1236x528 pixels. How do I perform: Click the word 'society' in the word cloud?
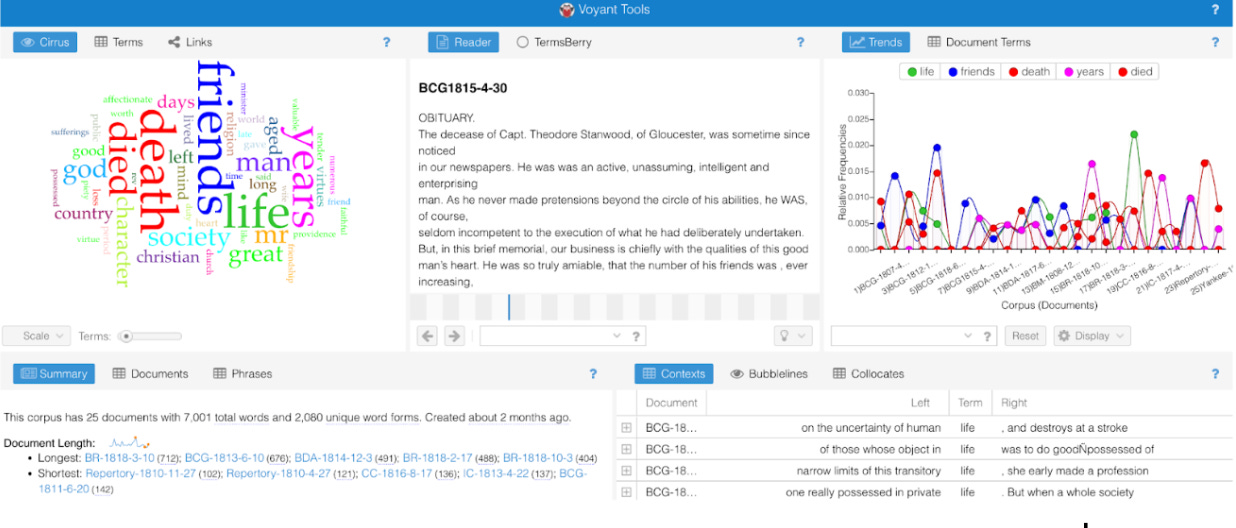189,238
